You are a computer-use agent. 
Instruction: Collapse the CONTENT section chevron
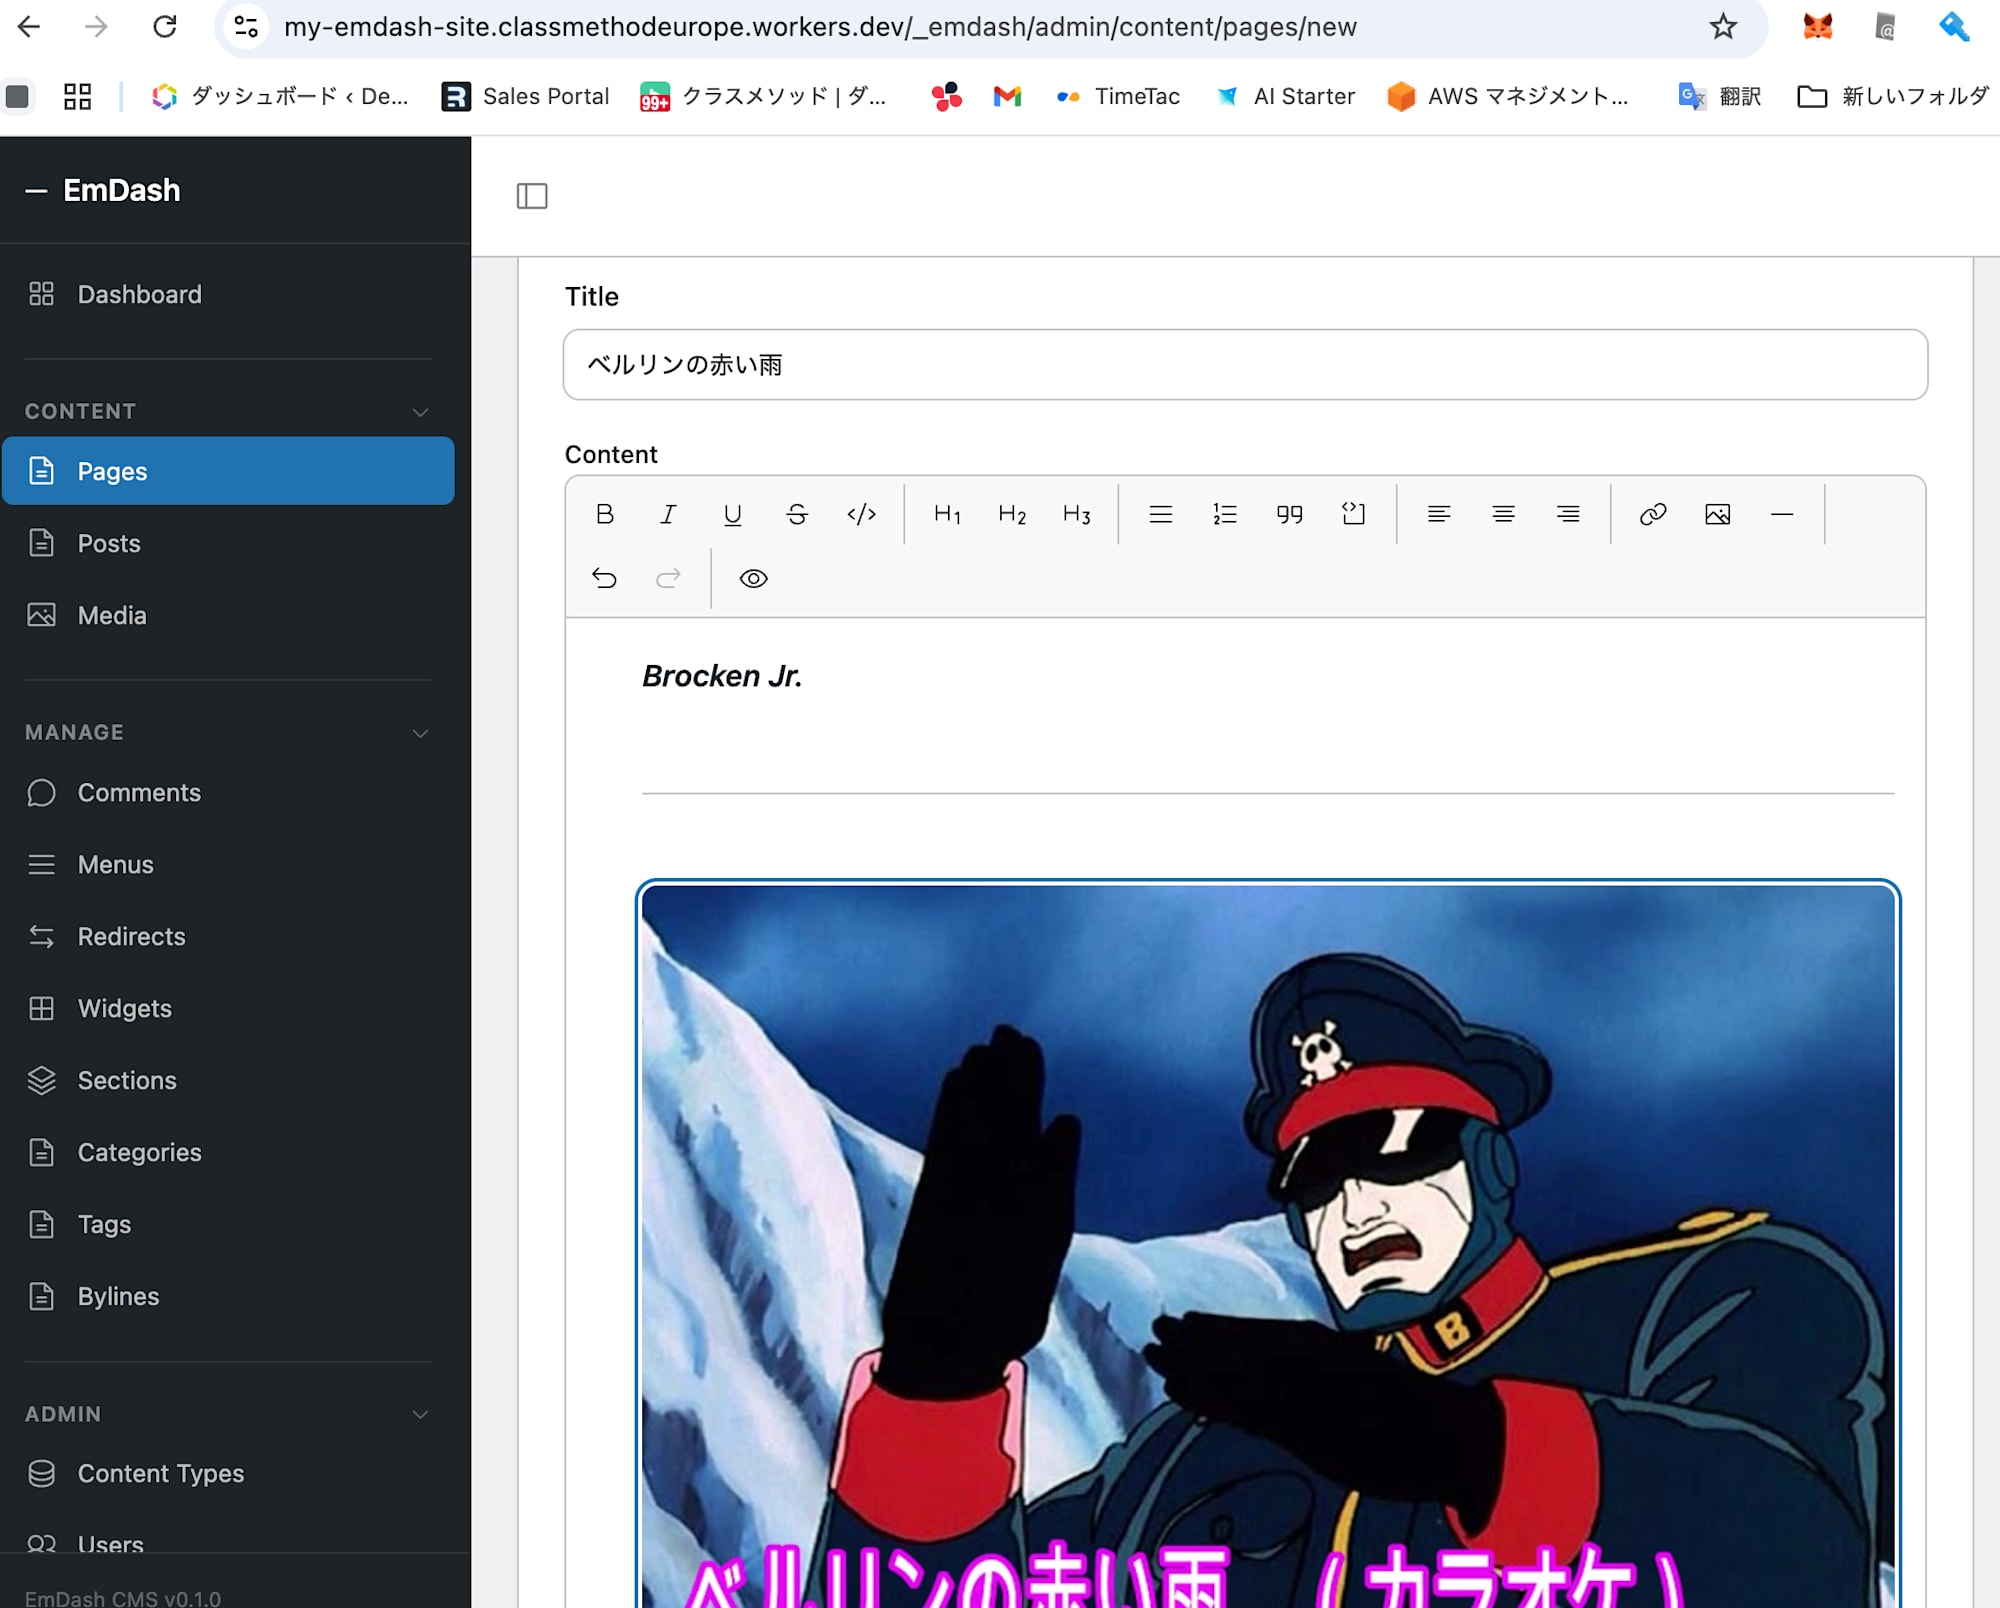pyautogui.click(x=420, y=412)
